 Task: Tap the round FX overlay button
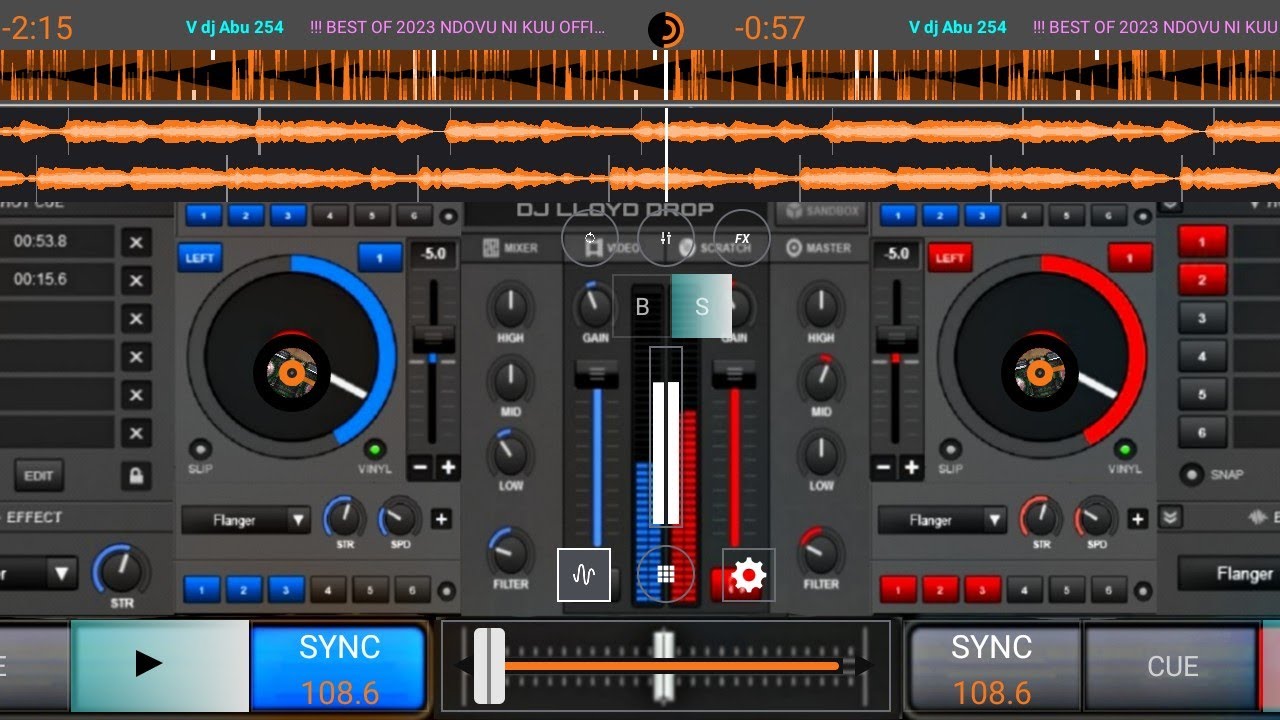coord(742,238)
